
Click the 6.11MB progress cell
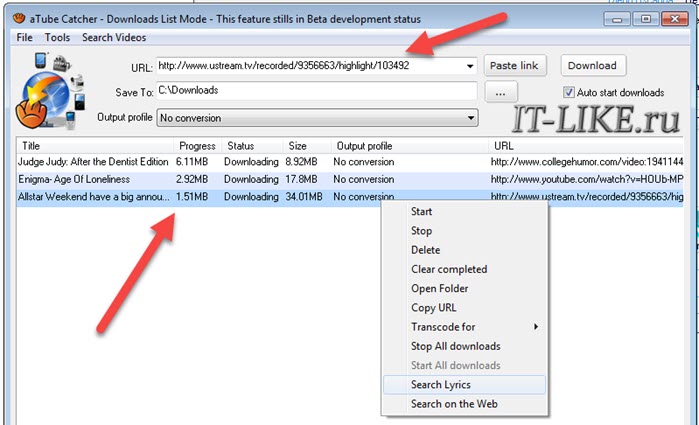point(192,161)
